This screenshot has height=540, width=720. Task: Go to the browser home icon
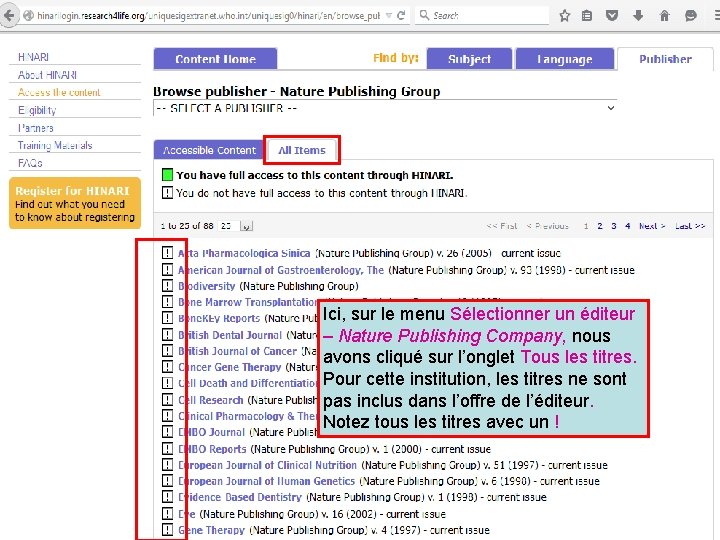664,16
